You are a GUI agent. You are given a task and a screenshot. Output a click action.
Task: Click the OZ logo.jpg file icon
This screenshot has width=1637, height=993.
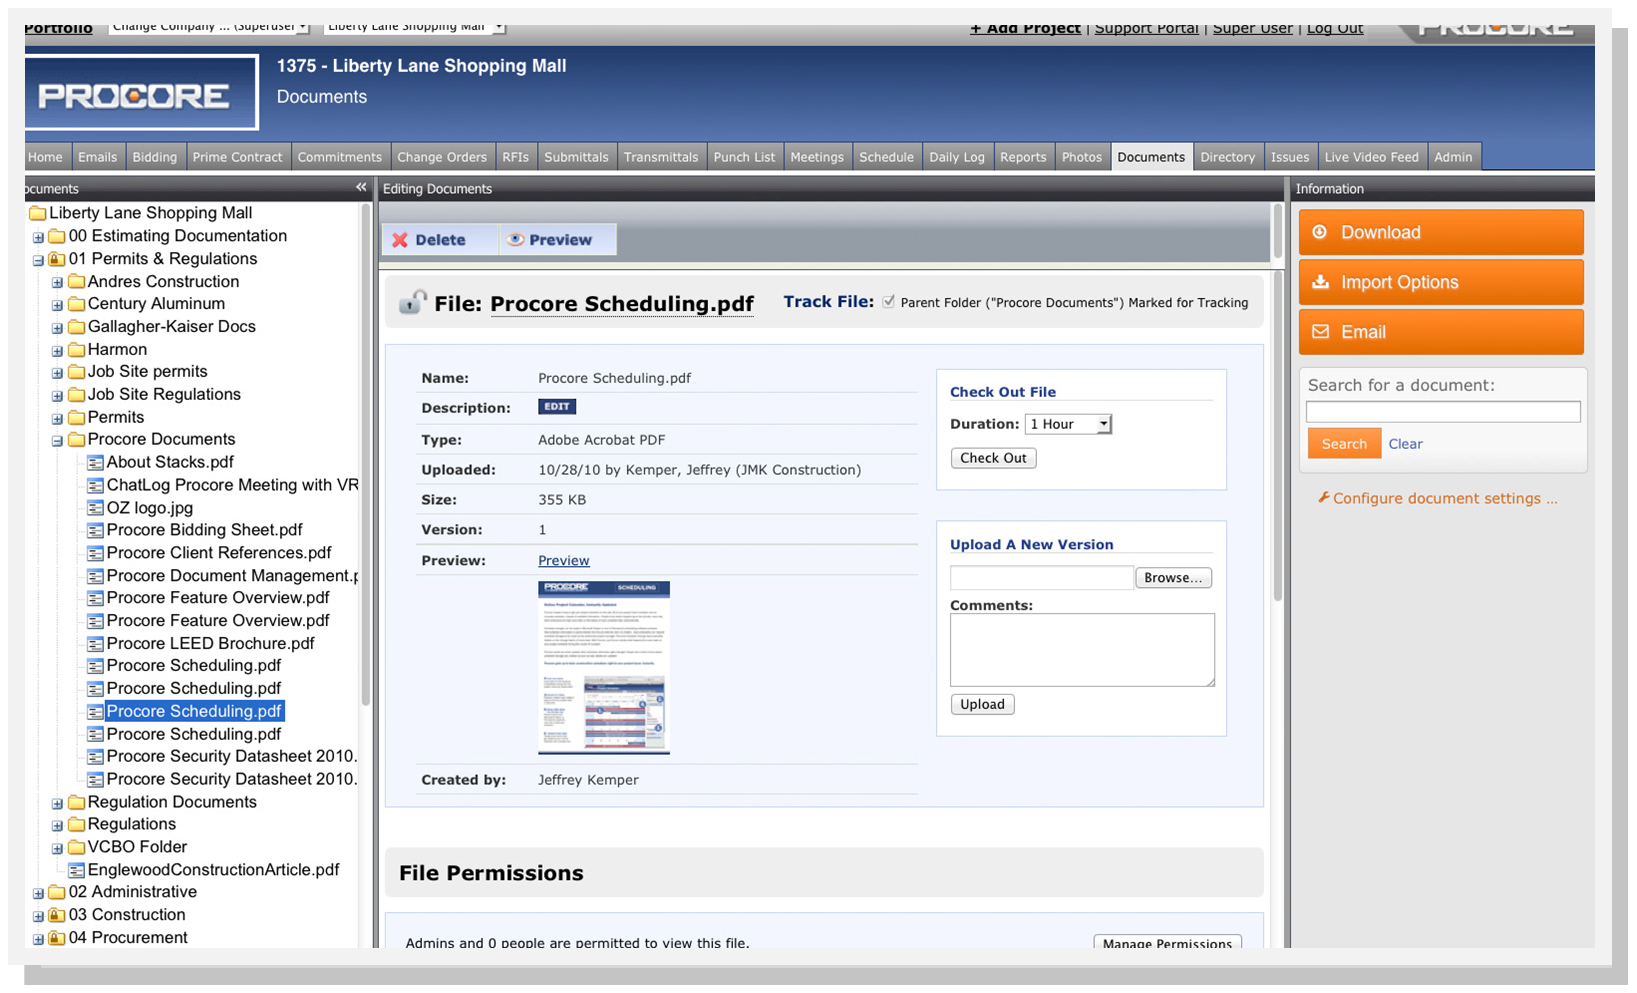pyautogui.click(x=95, y=508)
